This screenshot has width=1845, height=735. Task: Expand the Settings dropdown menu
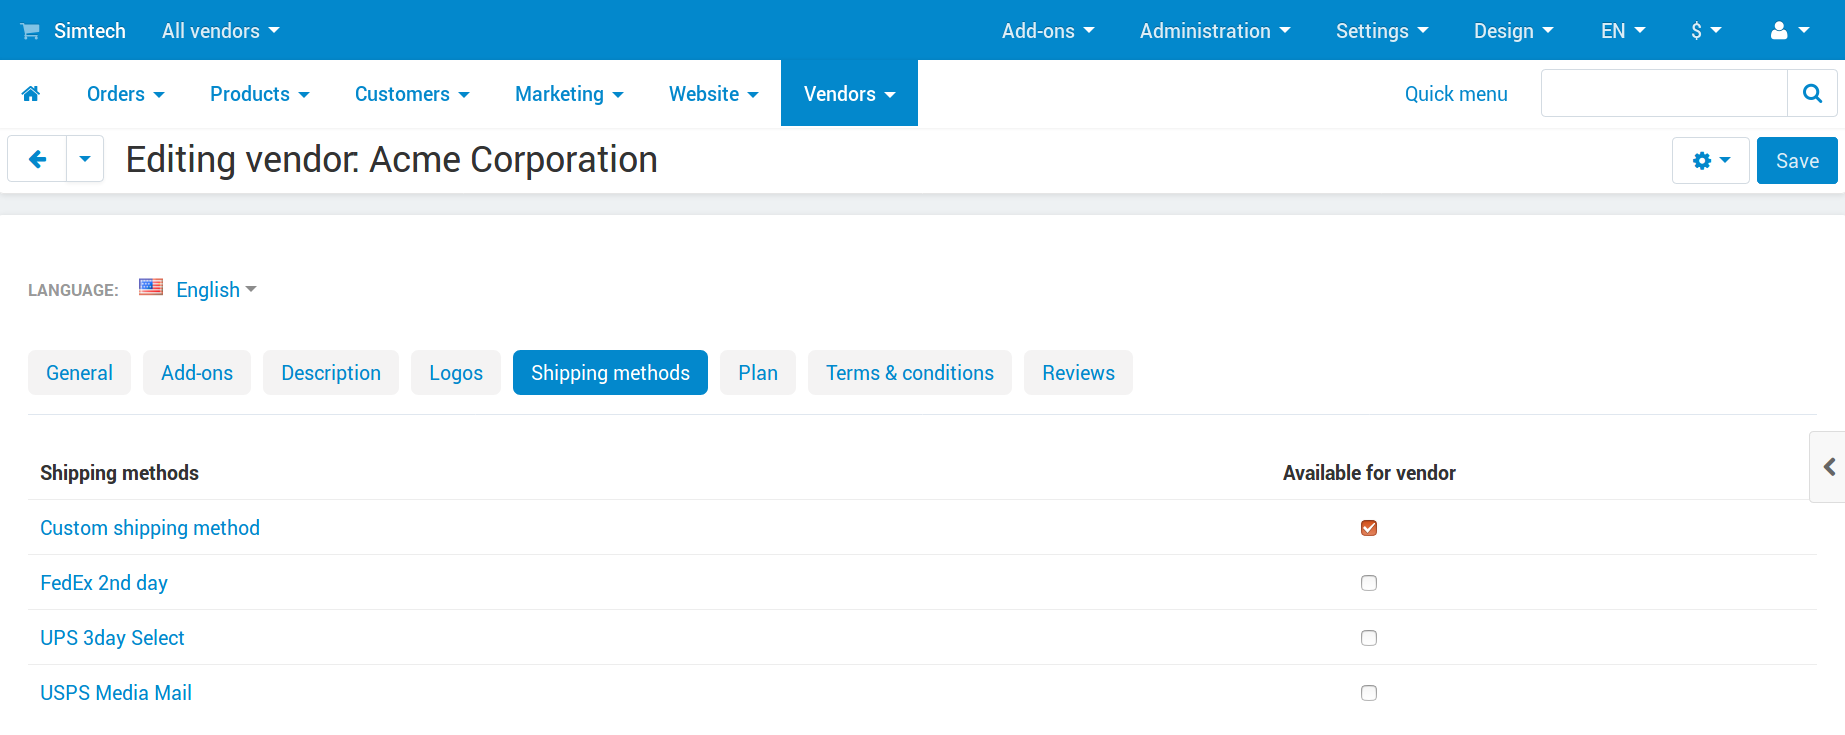(1382, 31)
